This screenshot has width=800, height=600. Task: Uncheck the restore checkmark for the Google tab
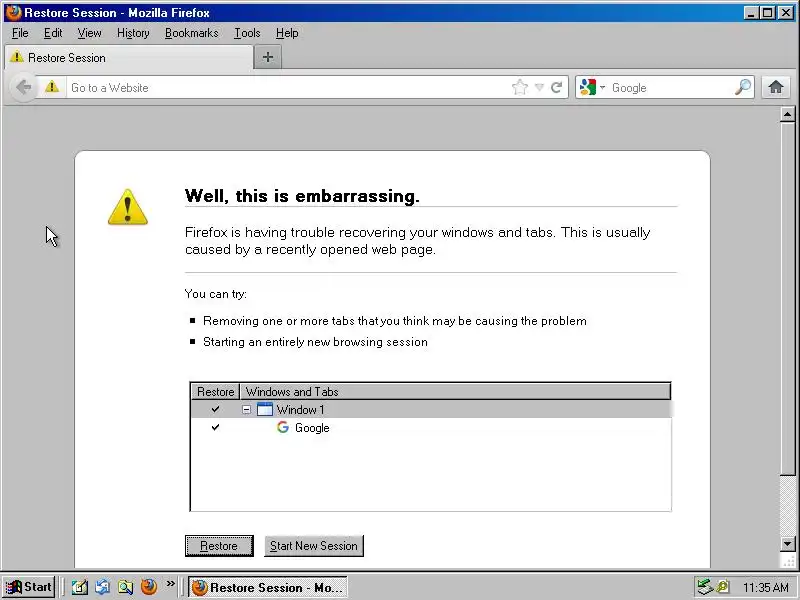(215, 427)
